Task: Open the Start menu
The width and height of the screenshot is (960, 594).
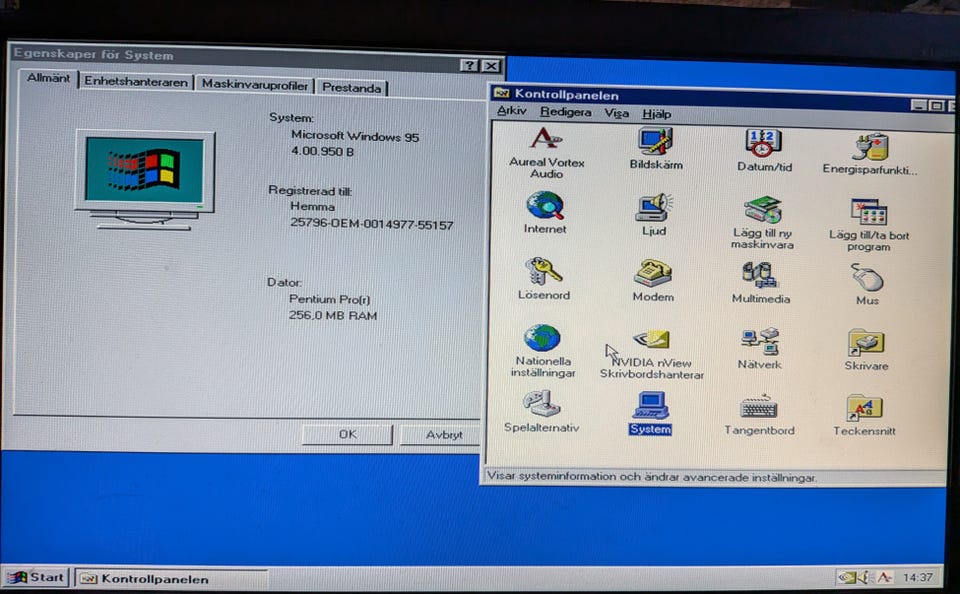Action: click(36, 577)
